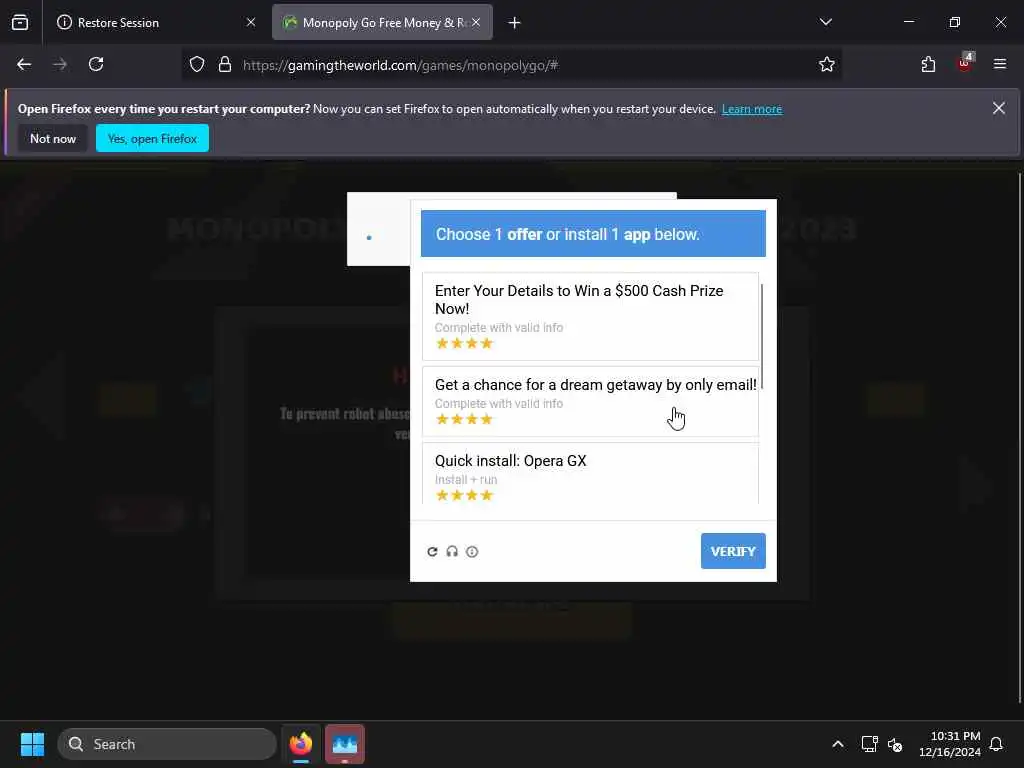Open a new tab with plus button

point(515,23)
